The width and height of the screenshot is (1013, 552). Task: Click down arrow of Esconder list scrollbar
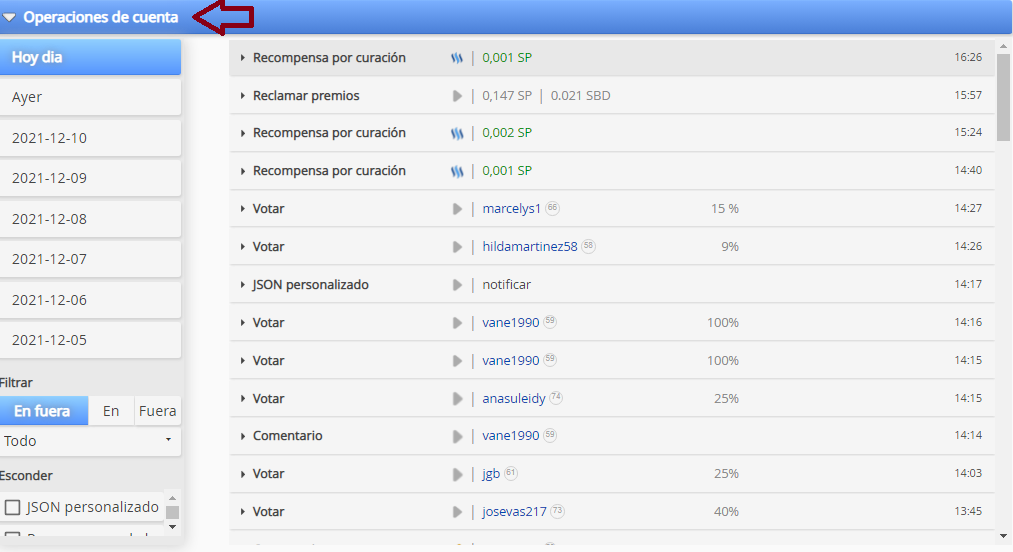172,526
